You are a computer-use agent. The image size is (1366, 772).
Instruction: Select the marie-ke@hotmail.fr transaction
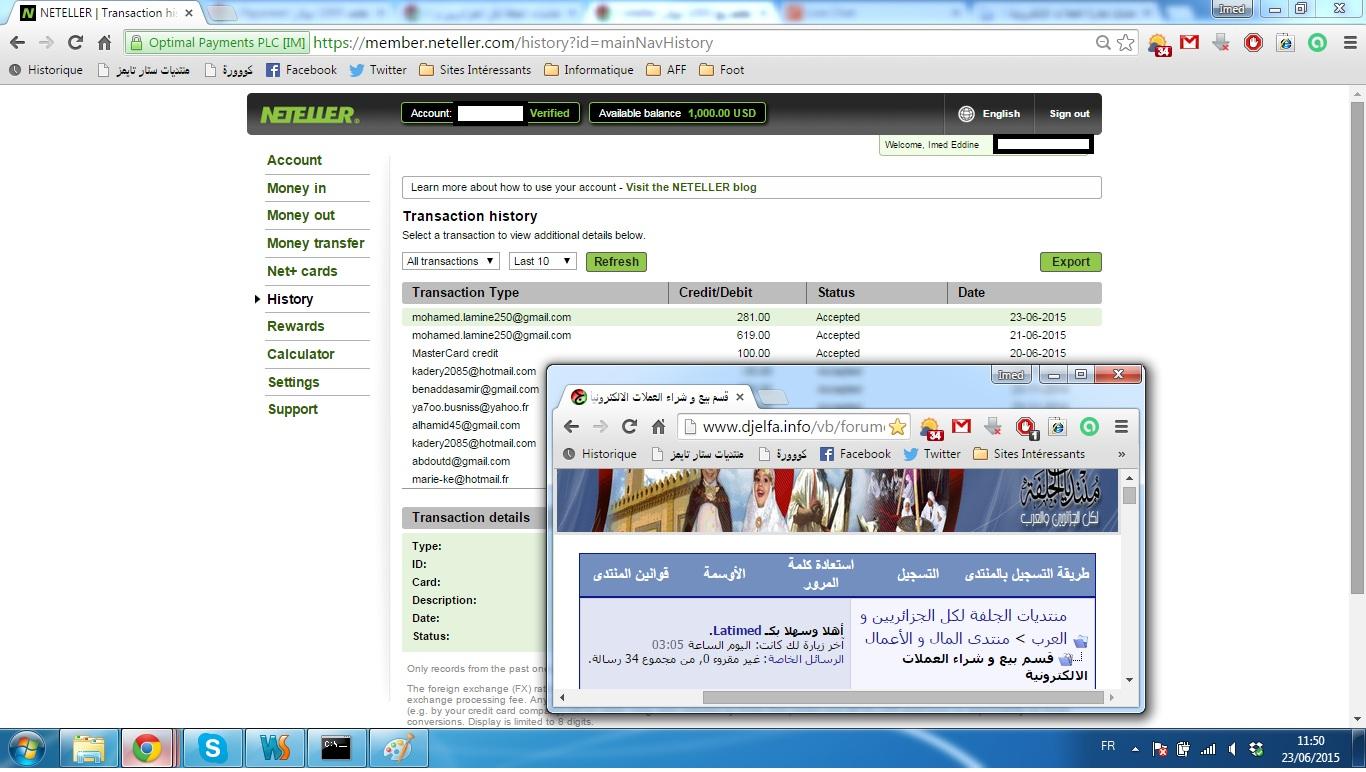[x=460, y=479]
